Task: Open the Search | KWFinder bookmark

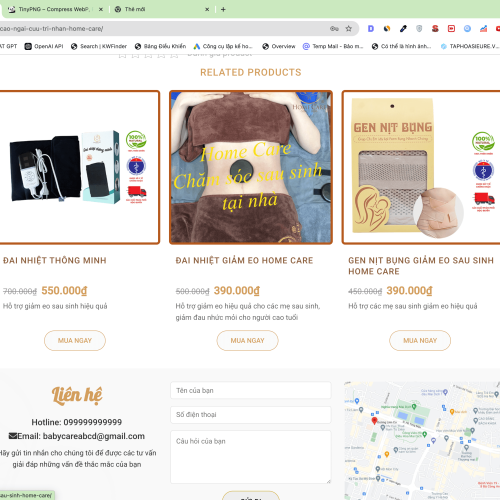Action: tap(99, 46)
